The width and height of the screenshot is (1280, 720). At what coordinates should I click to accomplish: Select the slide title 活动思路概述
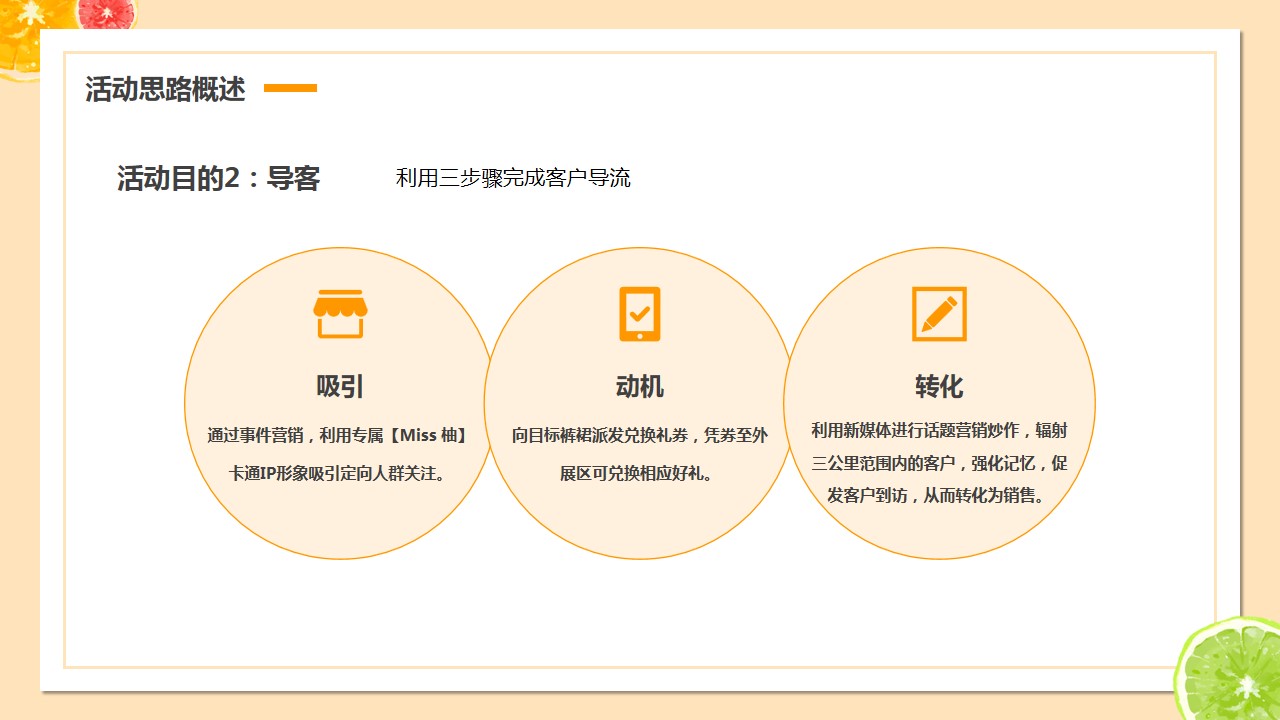pos(165,89)
